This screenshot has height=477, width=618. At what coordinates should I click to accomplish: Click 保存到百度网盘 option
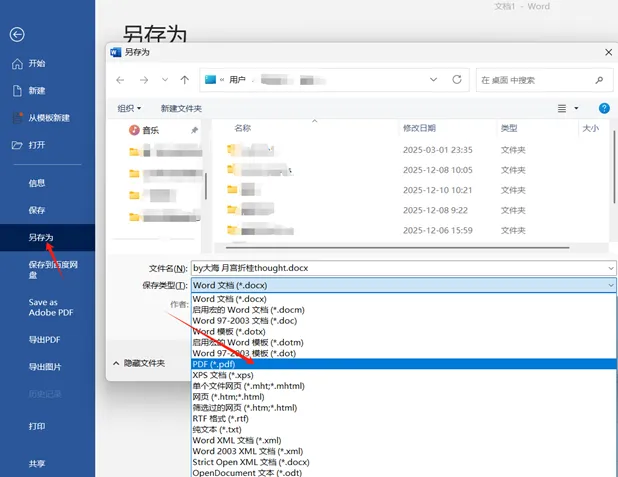pos(53,270)
